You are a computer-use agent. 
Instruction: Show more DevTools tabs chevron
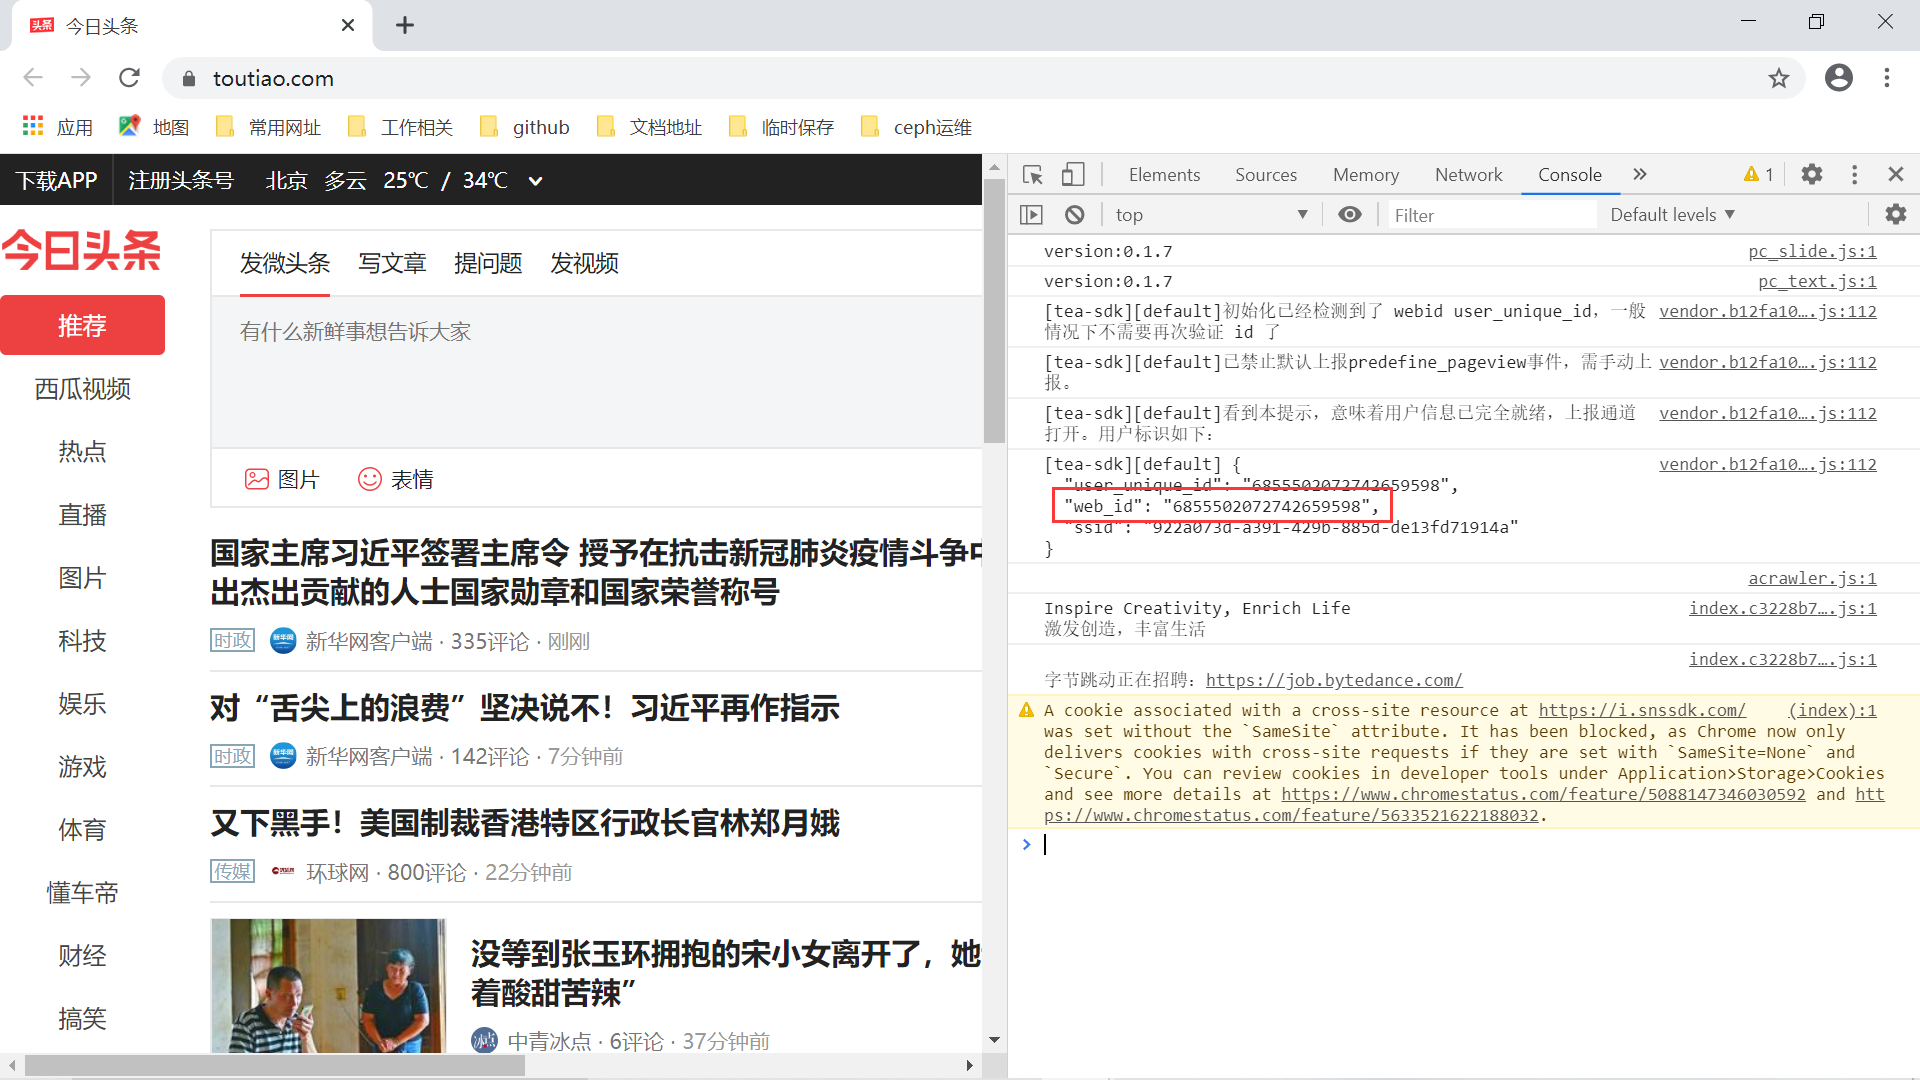point(1640,174)
